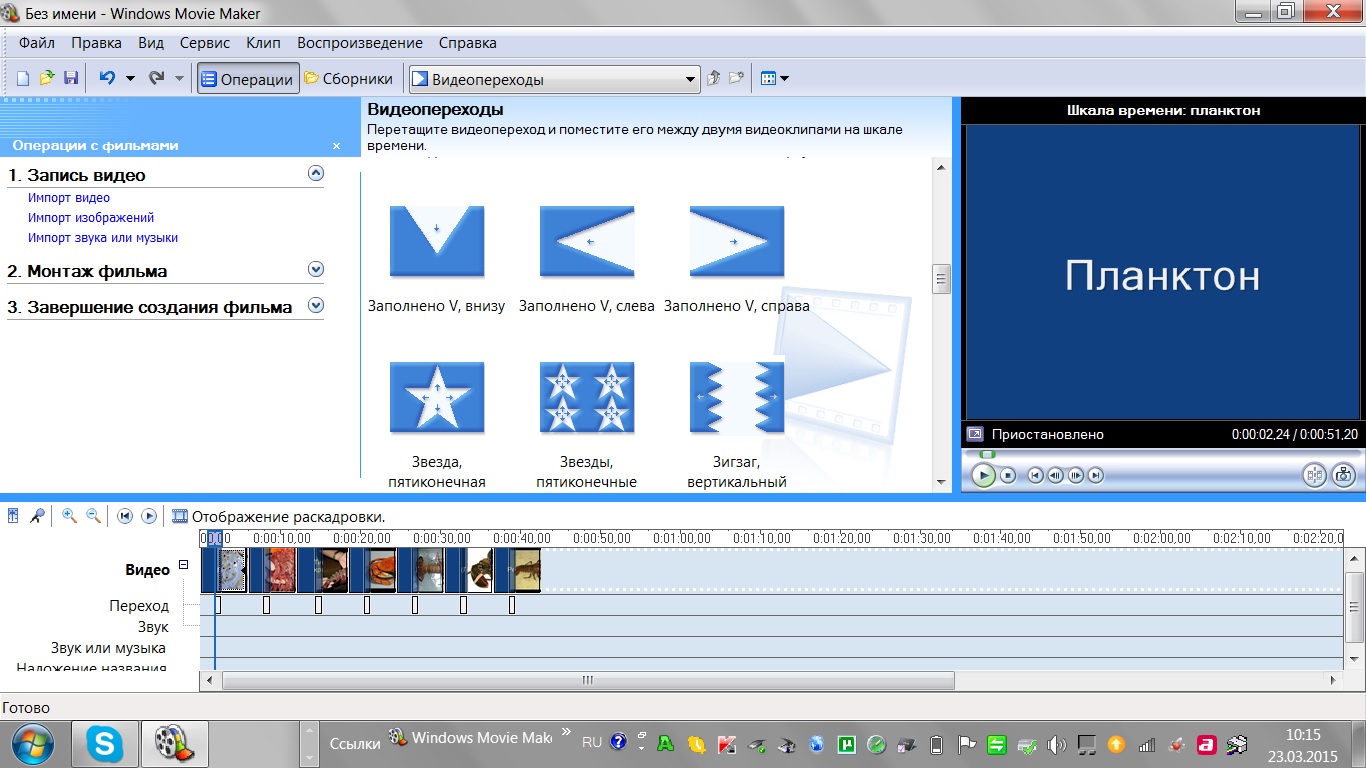Click the timeline horizontal scrollbar thumb

click(x=588, y=680)
